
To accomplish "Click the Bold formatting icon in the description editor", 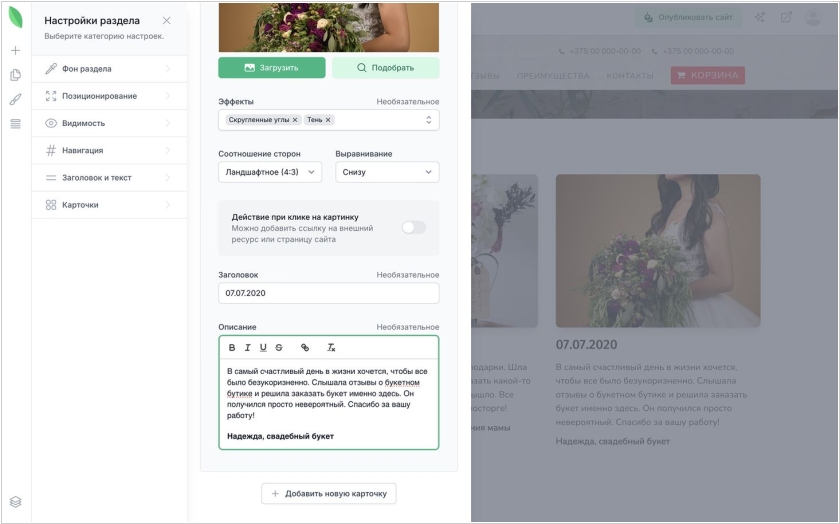I will point(232,348).
